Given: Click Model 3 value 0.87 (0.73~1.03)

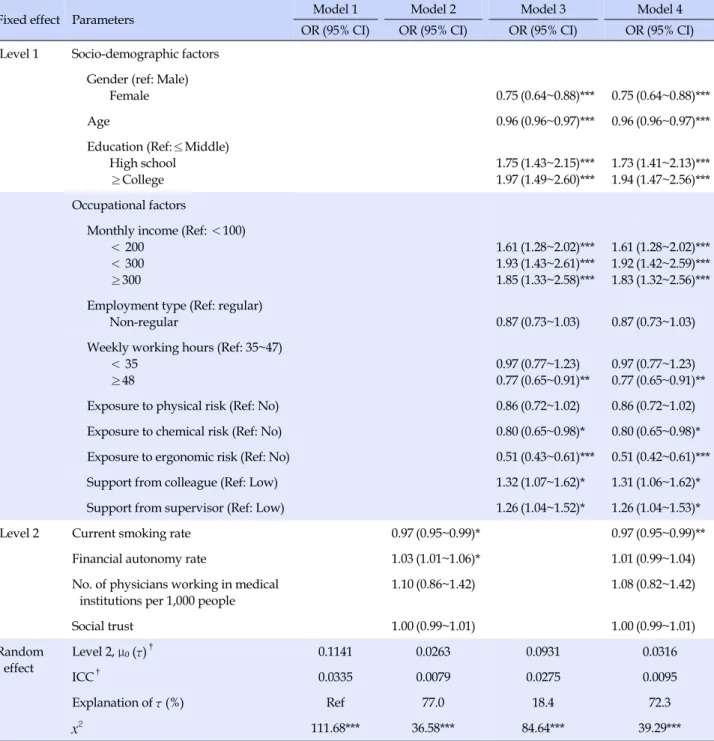Looking at the screenshot, I should 537,322.
